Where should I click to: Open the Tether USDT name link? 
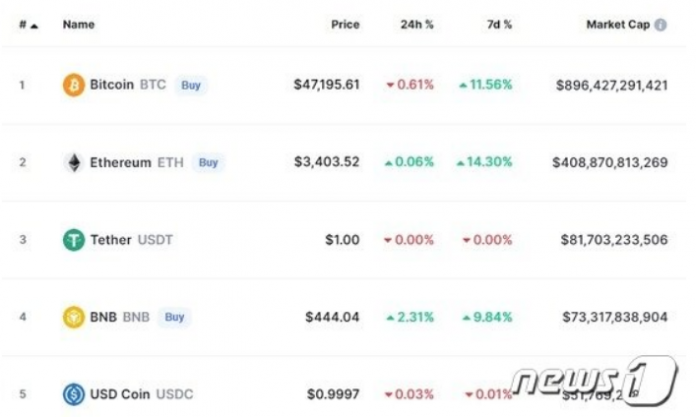tap(131, 240)
